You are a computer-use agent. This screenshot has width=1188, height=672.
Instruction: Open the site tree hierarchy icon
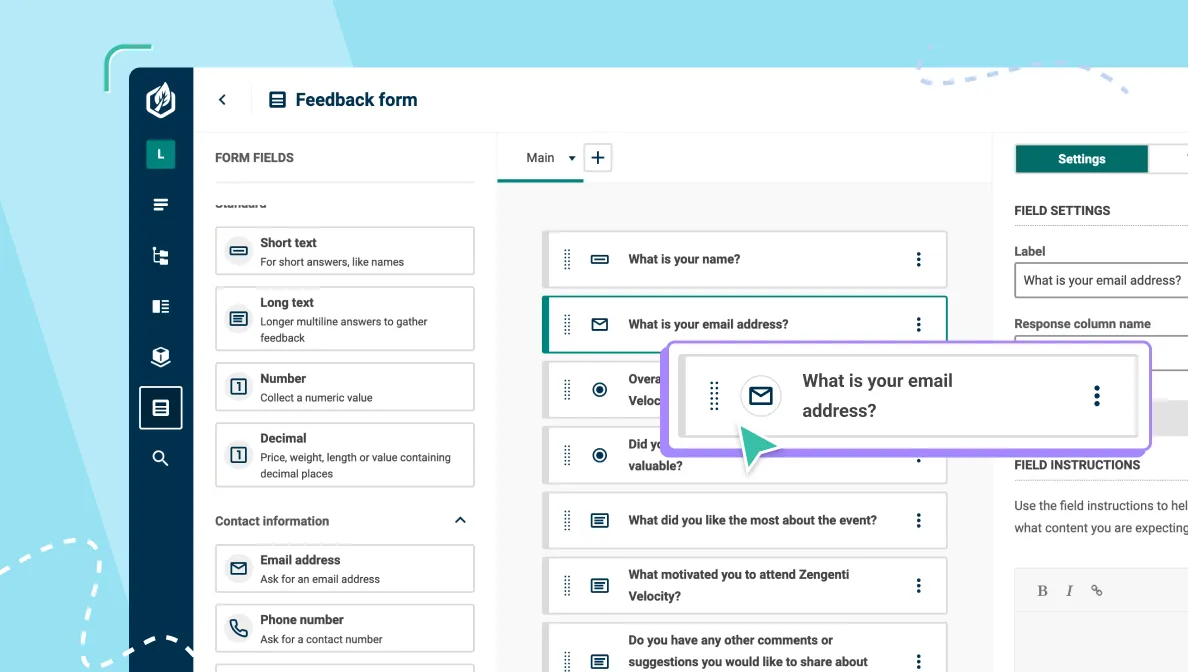161,256
